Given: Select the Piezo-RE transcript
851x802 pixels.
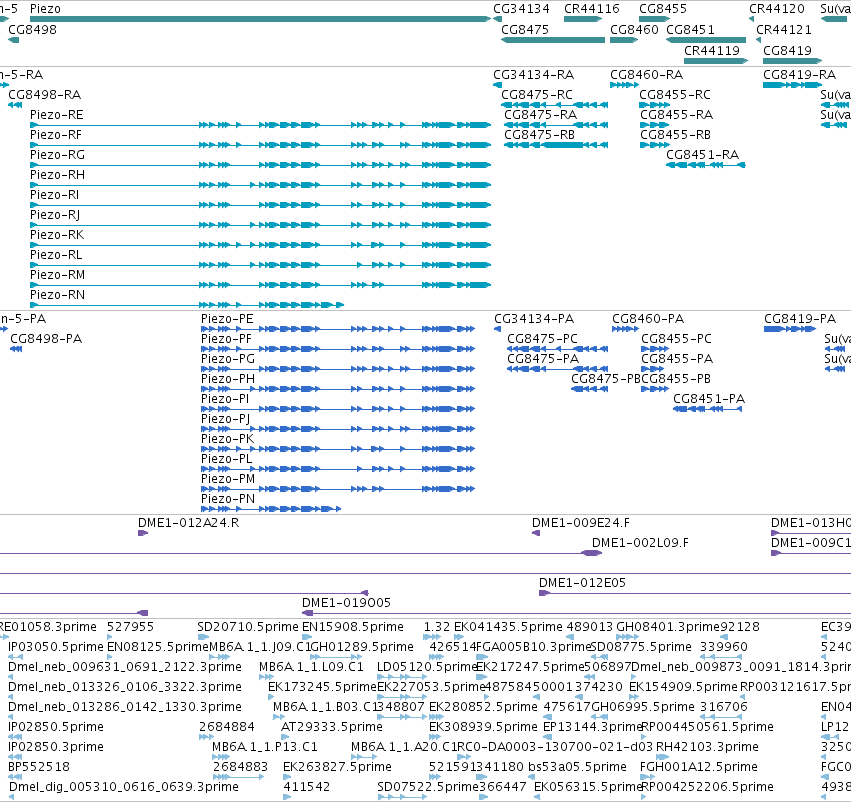Looking at the screenshot, I should click(x=261, y=125).
